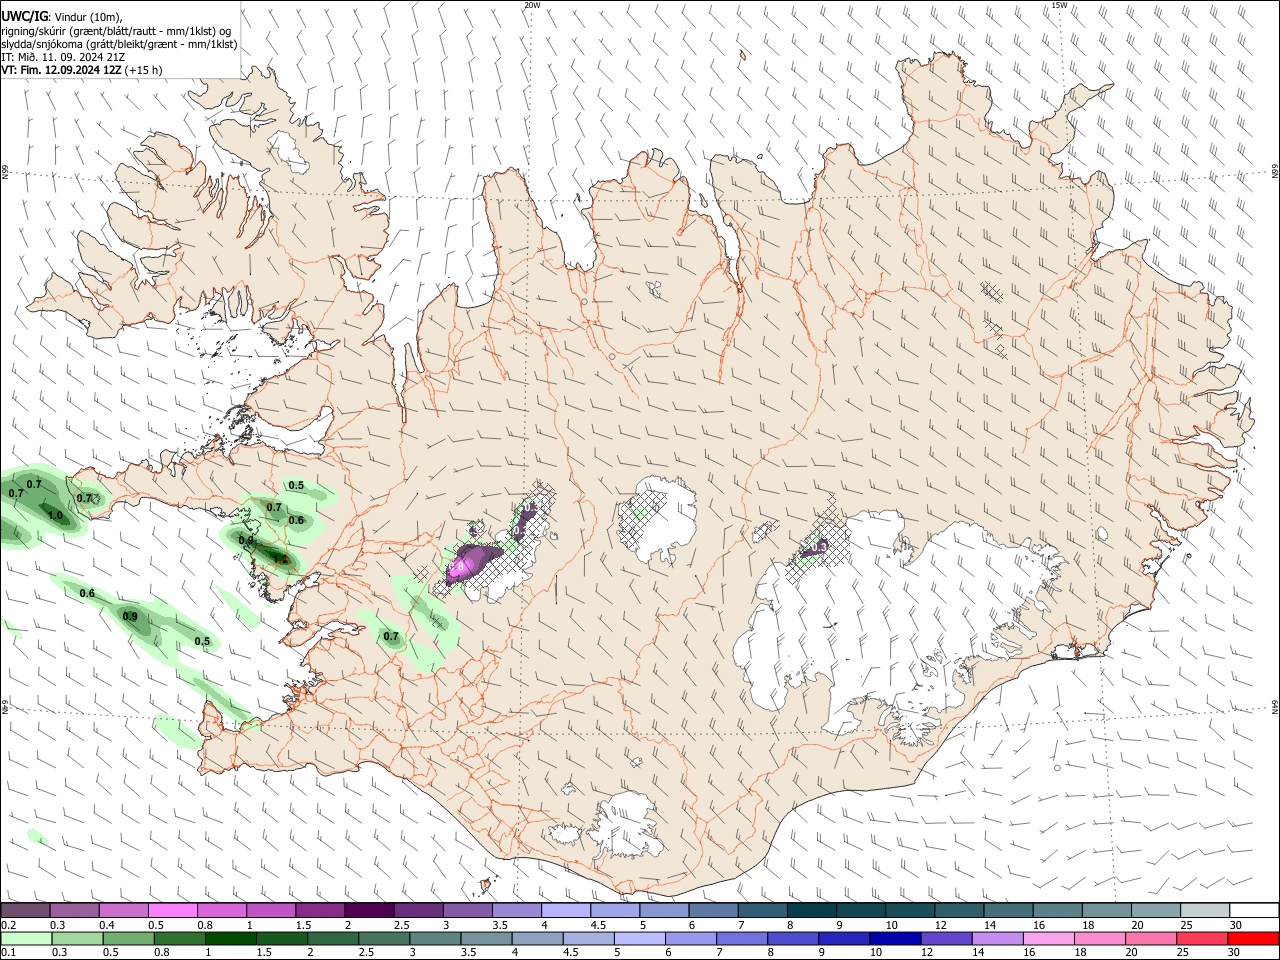
Task: Click the violet 12 swatch on the lower scale
Action: 945,938
